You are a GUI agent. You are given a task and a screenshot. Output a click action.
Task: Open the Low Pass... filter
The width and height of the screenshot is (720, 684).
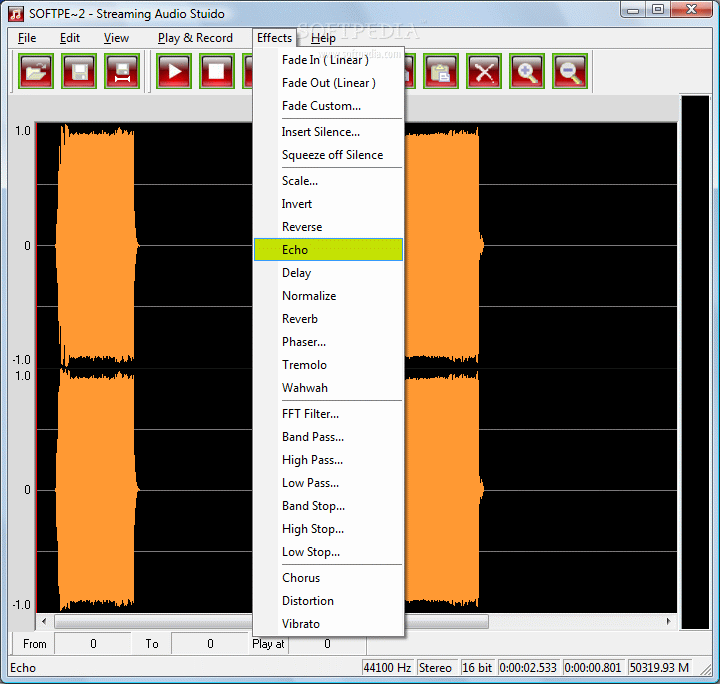click(x=328, y=483)
